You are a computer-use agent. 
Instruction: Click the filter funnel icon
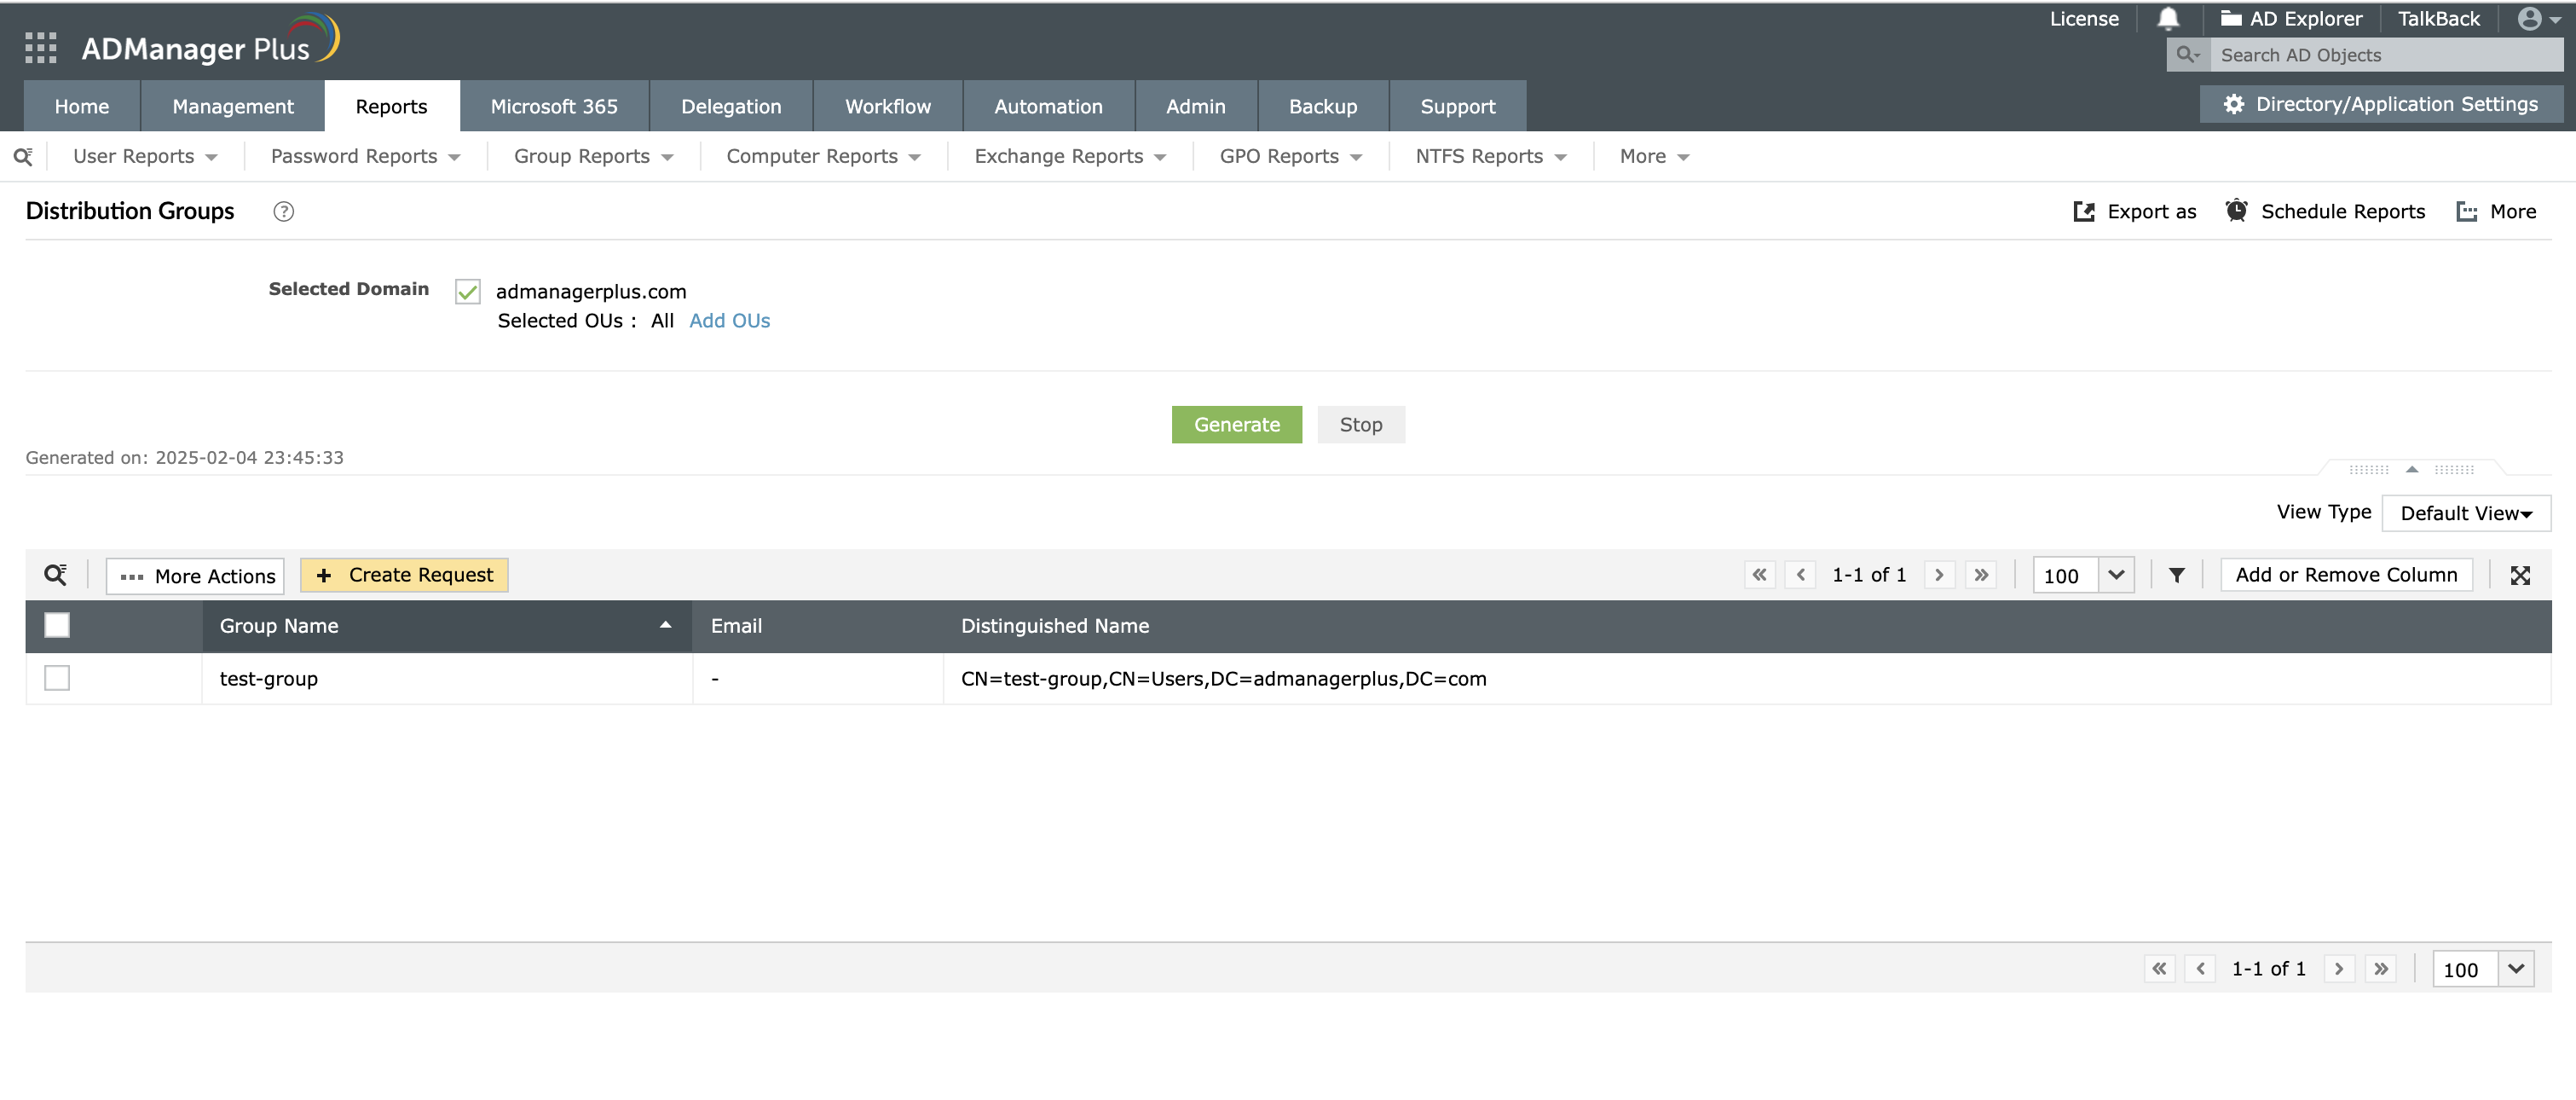[2176, 575]
